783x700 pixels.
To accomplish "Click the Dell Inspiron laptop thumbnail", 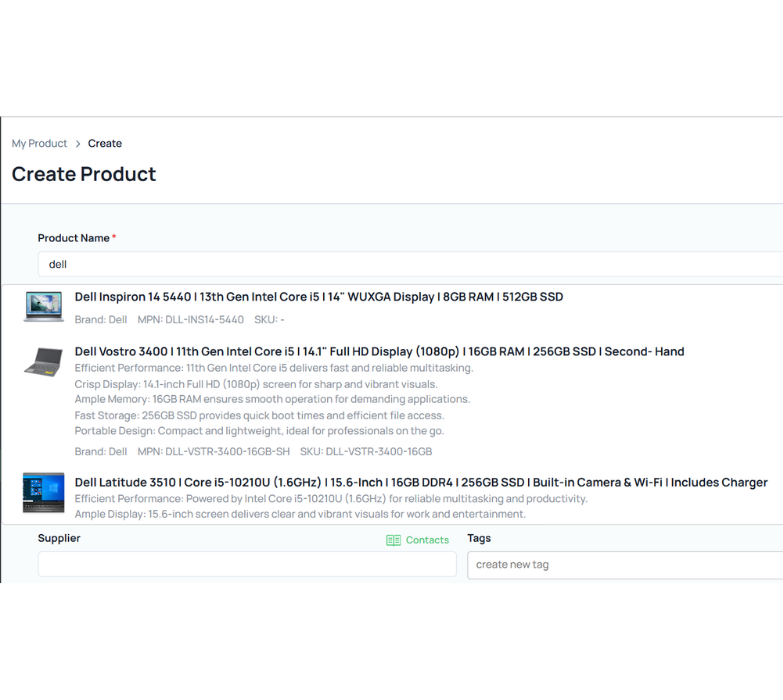I will 43,307.
